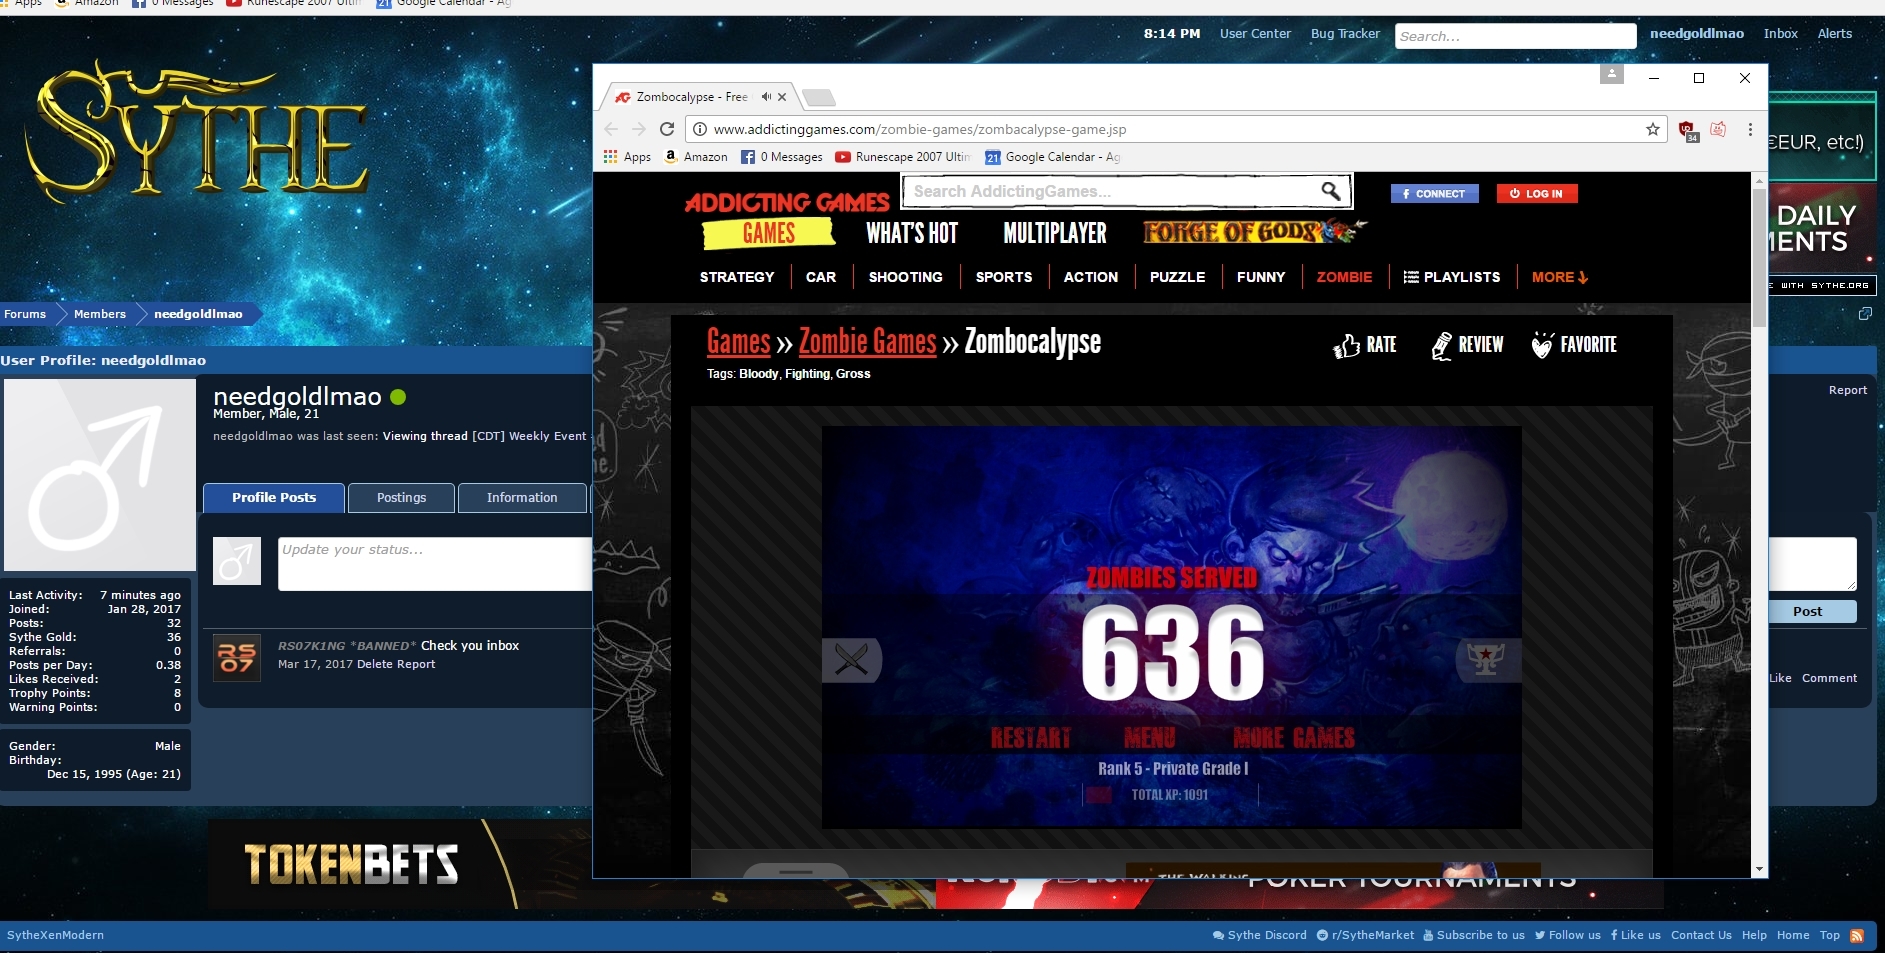Open the Funny games category
This screenshot has width=1885, height=953.
(1261, 277)
